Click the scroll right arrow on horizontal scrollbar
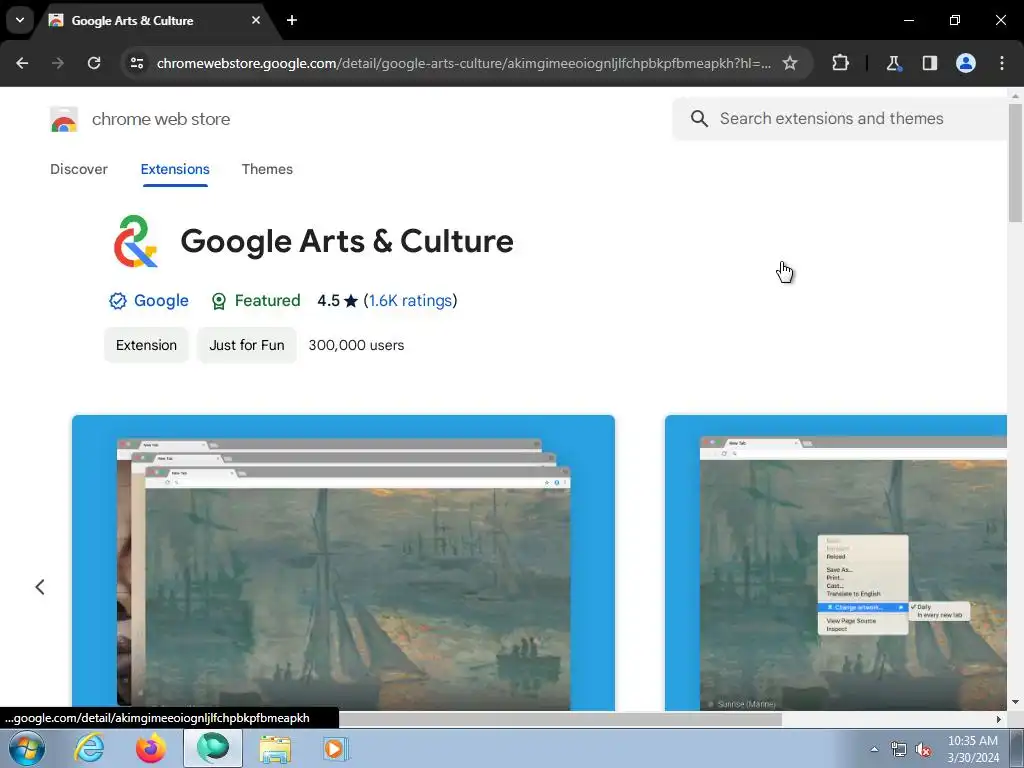 click(999, 719)
